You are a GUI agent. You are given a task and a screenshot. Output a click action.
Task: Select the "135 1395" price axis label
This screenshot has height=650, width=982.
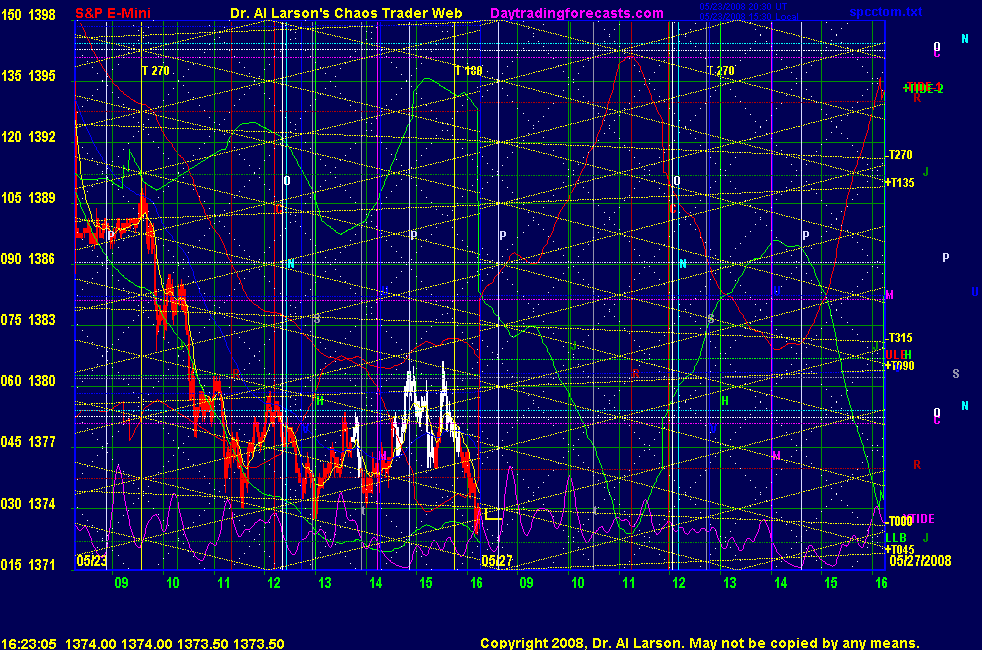[28, 76]
